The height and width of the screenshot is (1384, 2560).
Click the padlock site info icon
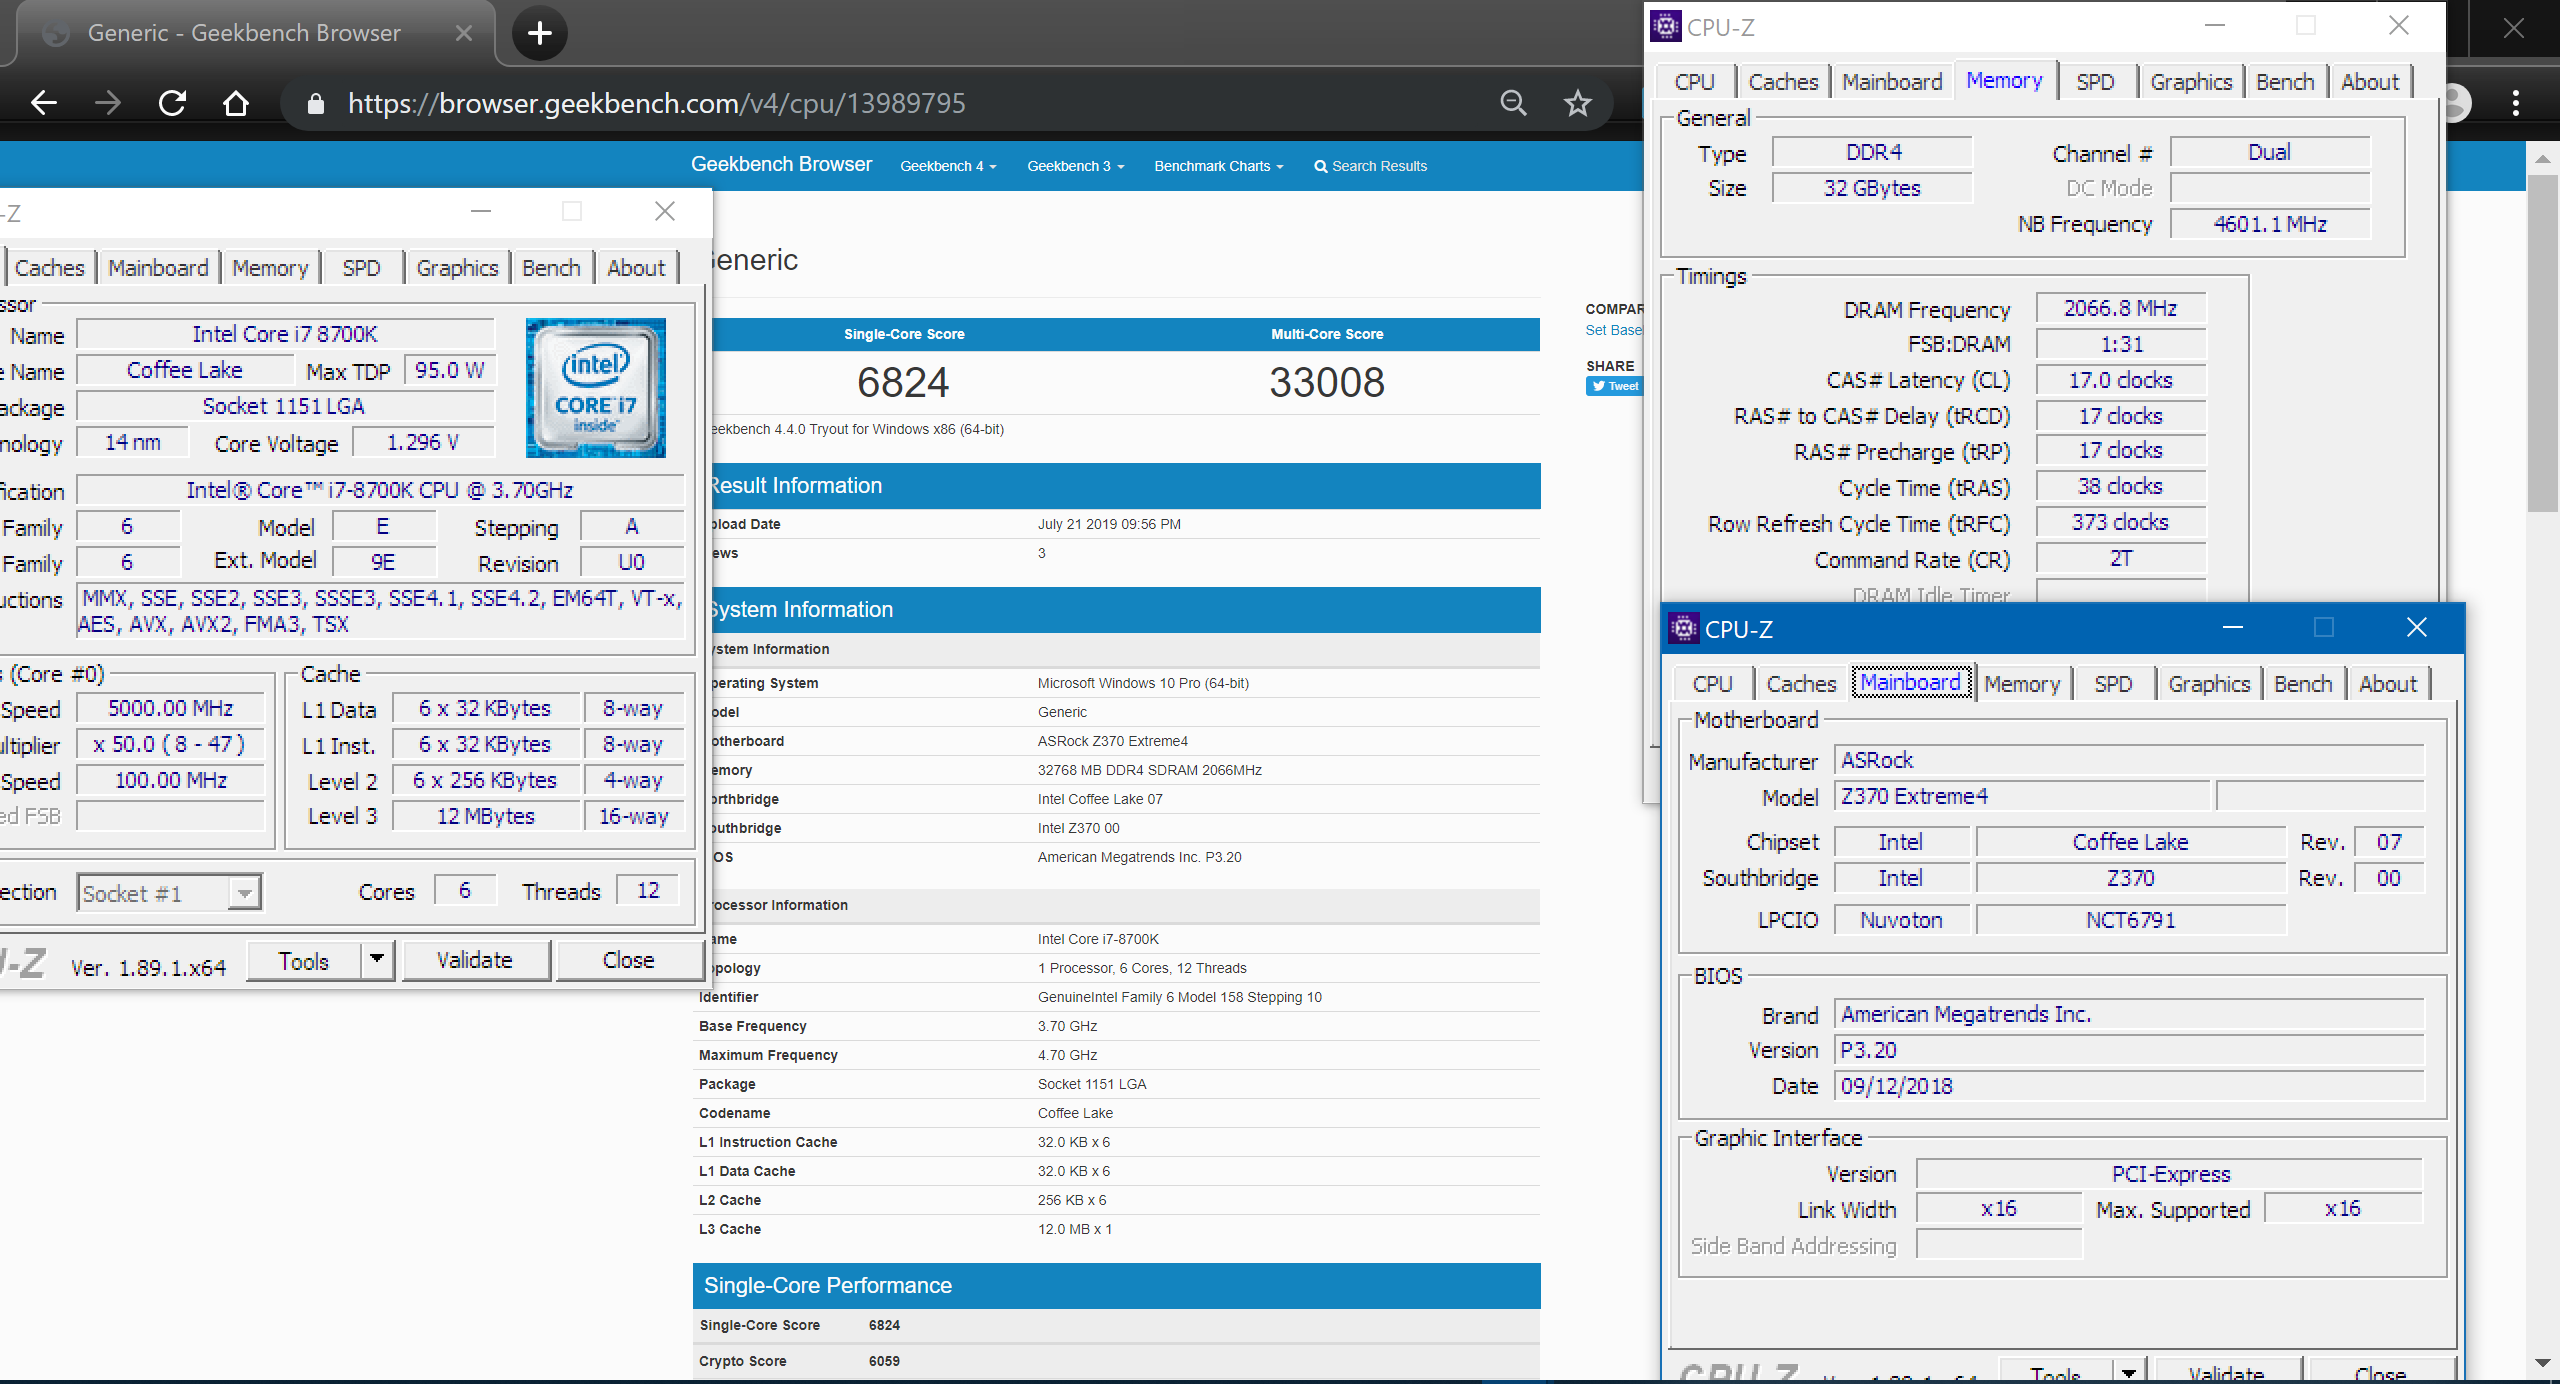pos(315,103)
